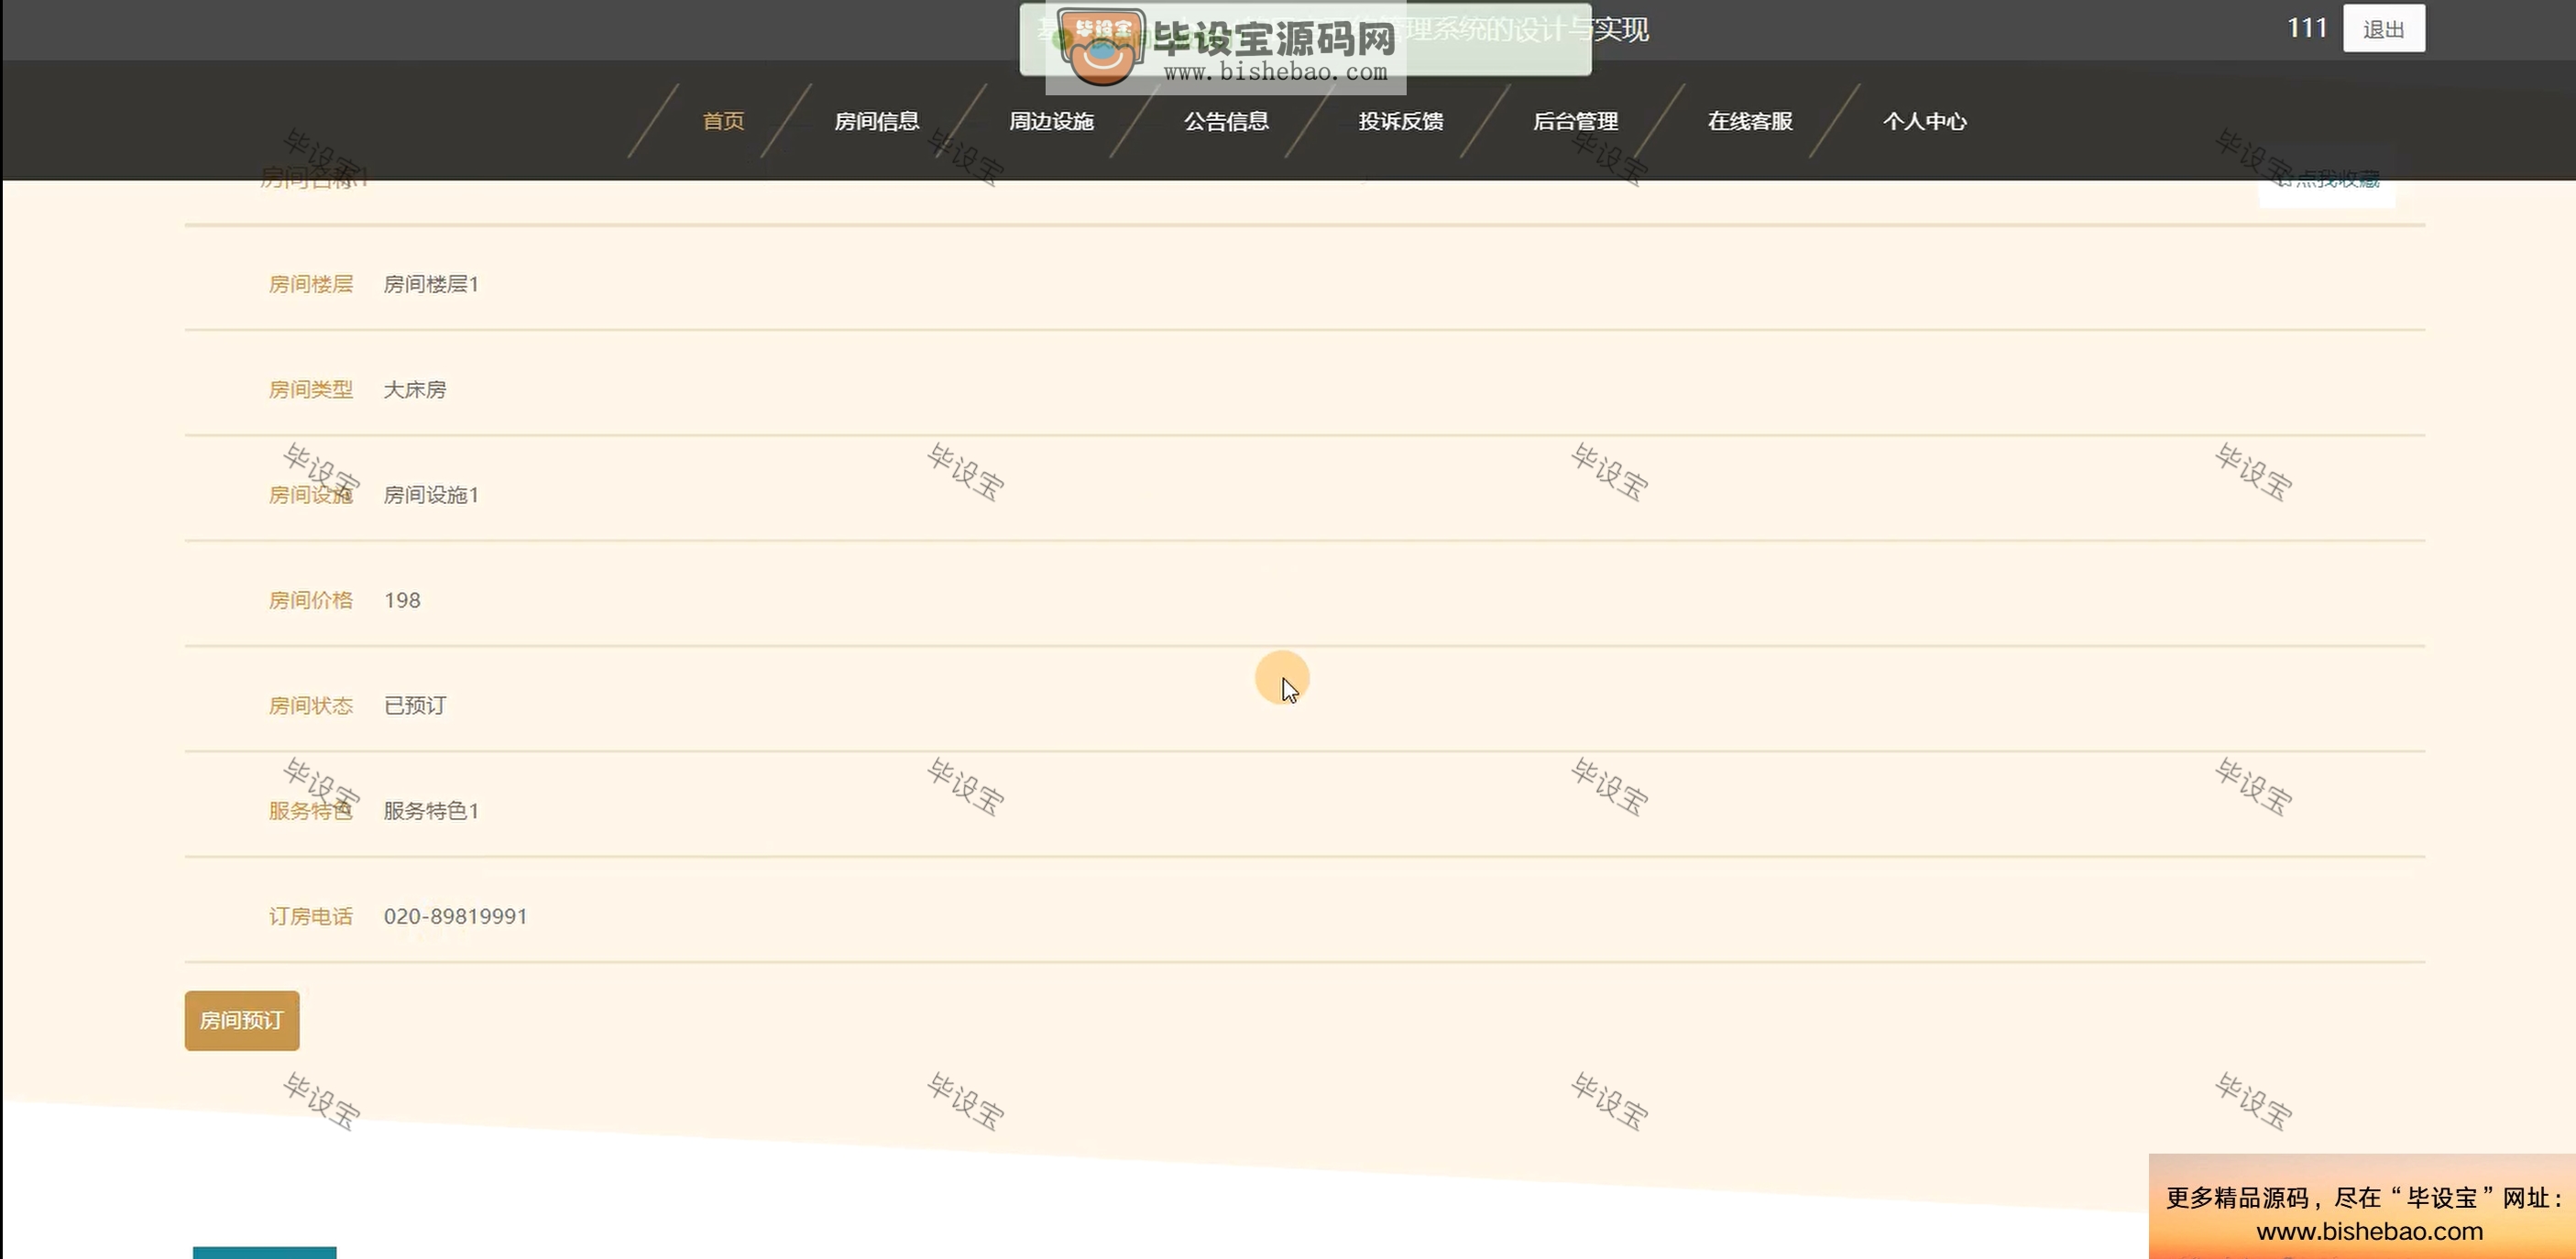Image resolution: width=2576 pixels, height=1259 pixels.
Task: Open 投诉反馈 complaint feedback menu
Action: point(1400,121)
